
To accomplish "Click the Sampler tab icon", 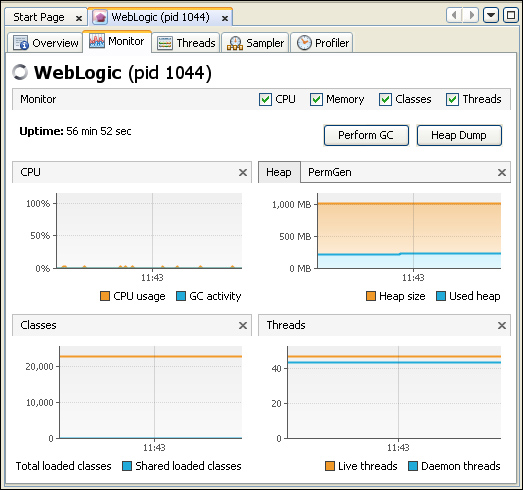I will (x=235, y=43).
